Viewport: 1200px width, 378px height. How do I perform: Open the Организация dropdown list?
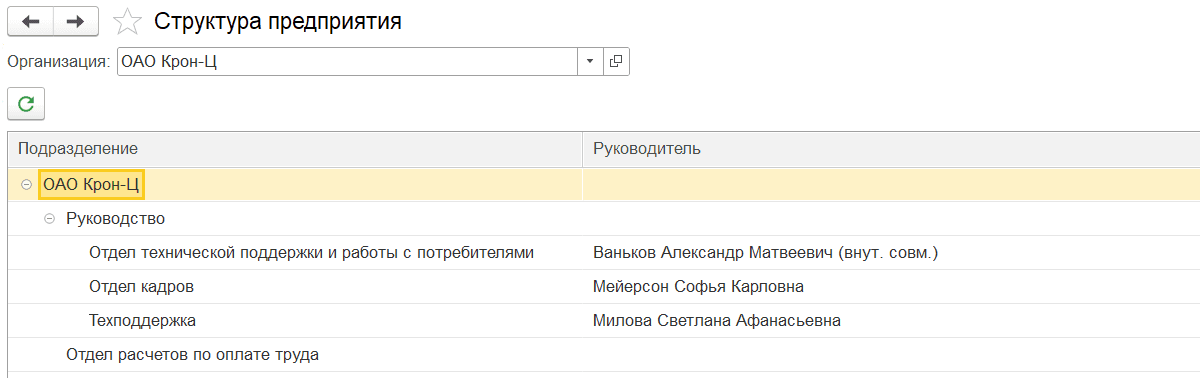pos(590,61)
